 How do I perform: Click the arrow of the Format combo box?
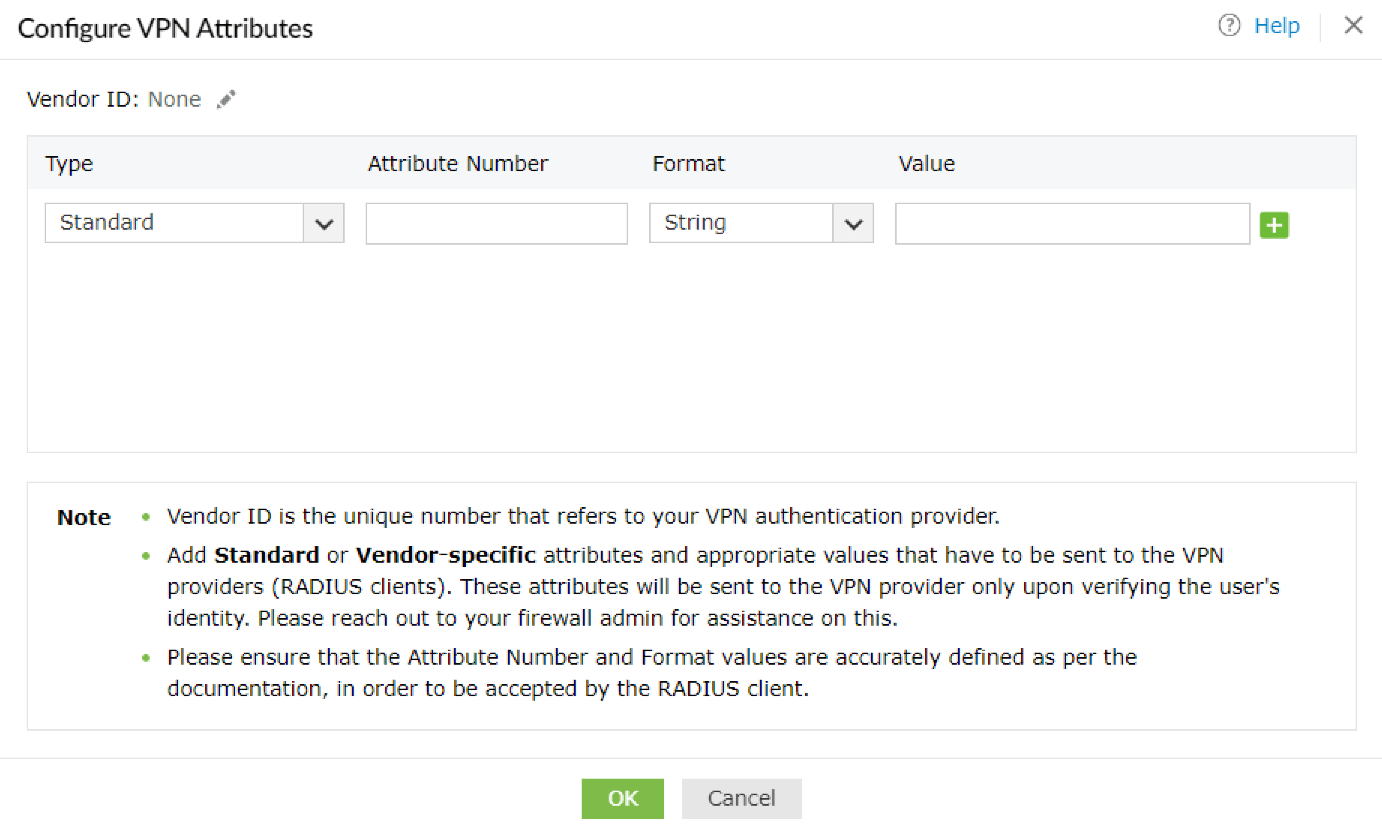coord(853,224)
